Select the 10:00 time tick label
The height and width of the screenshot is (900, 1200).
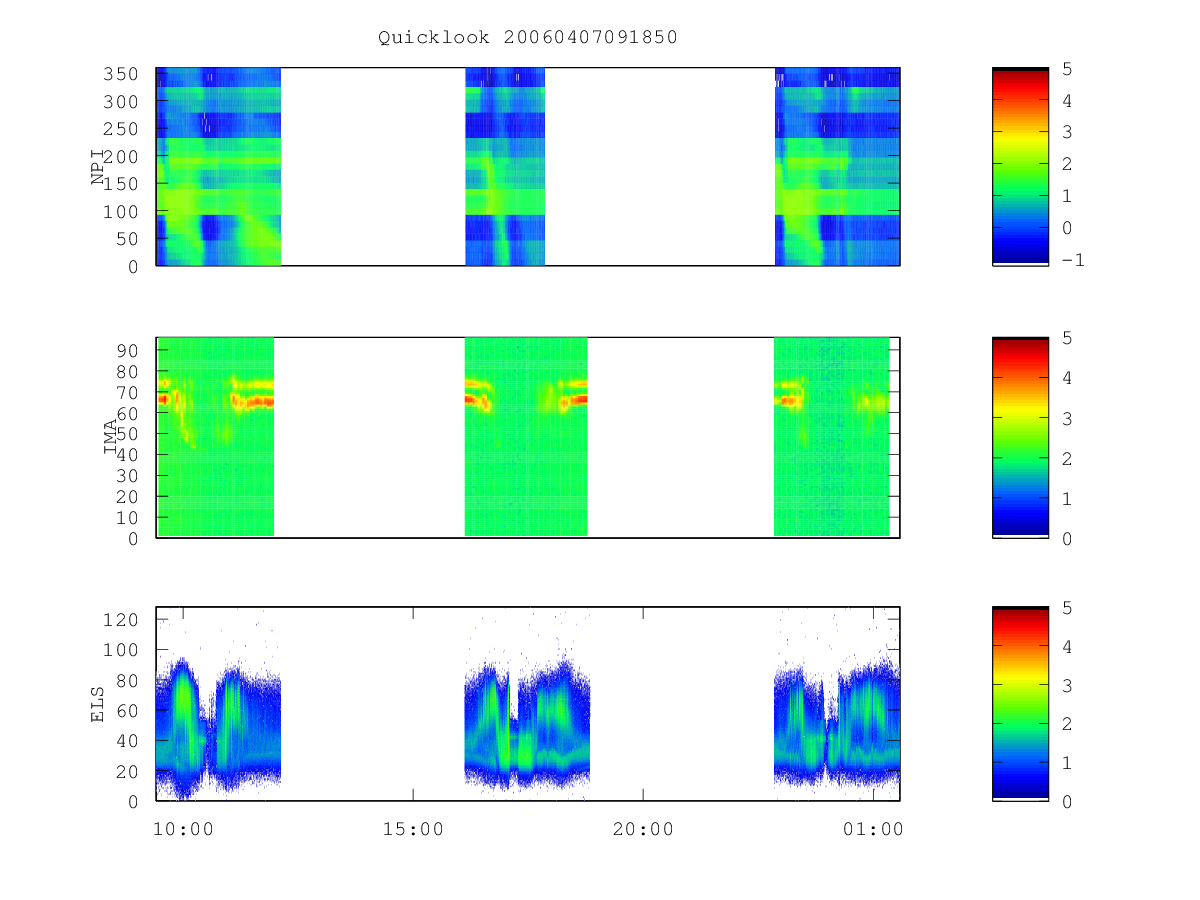click(185, 829)
